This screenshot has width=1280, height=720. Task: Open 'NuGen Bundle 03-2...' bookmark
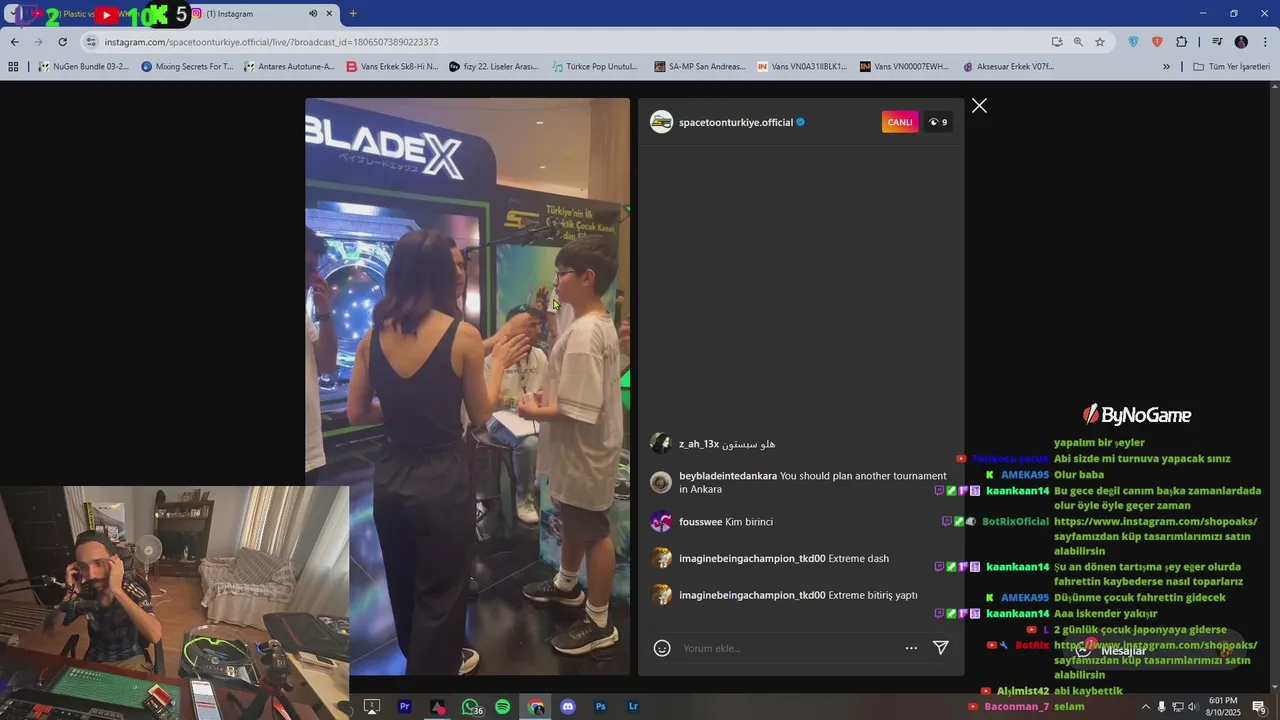pyautogui.click(x=83, y=67)
